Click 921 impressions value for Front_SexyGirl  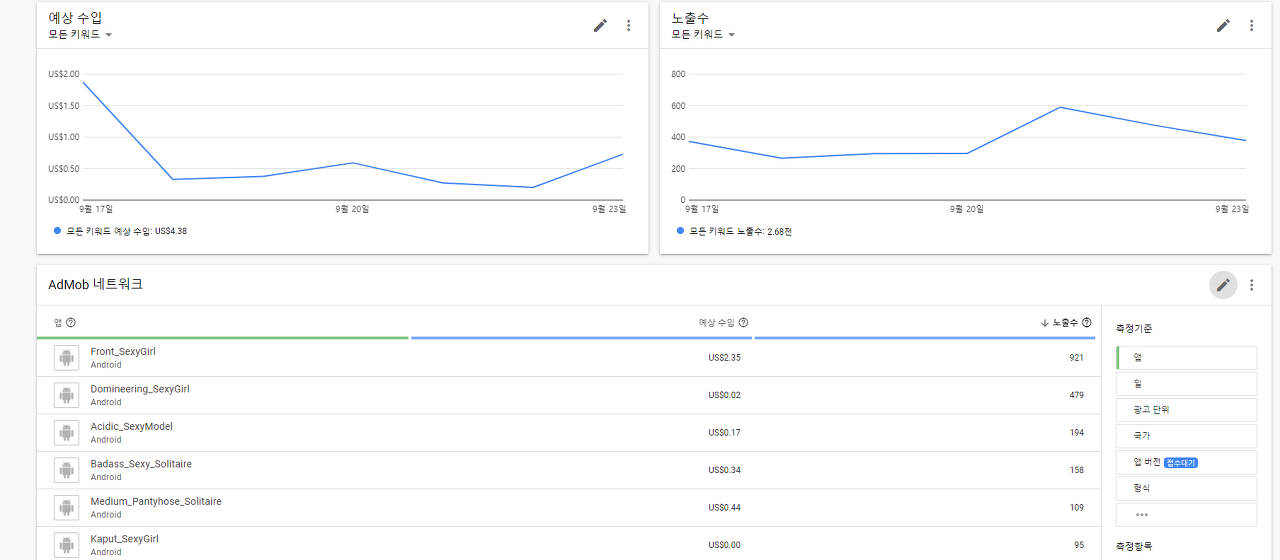[1076, 358]
